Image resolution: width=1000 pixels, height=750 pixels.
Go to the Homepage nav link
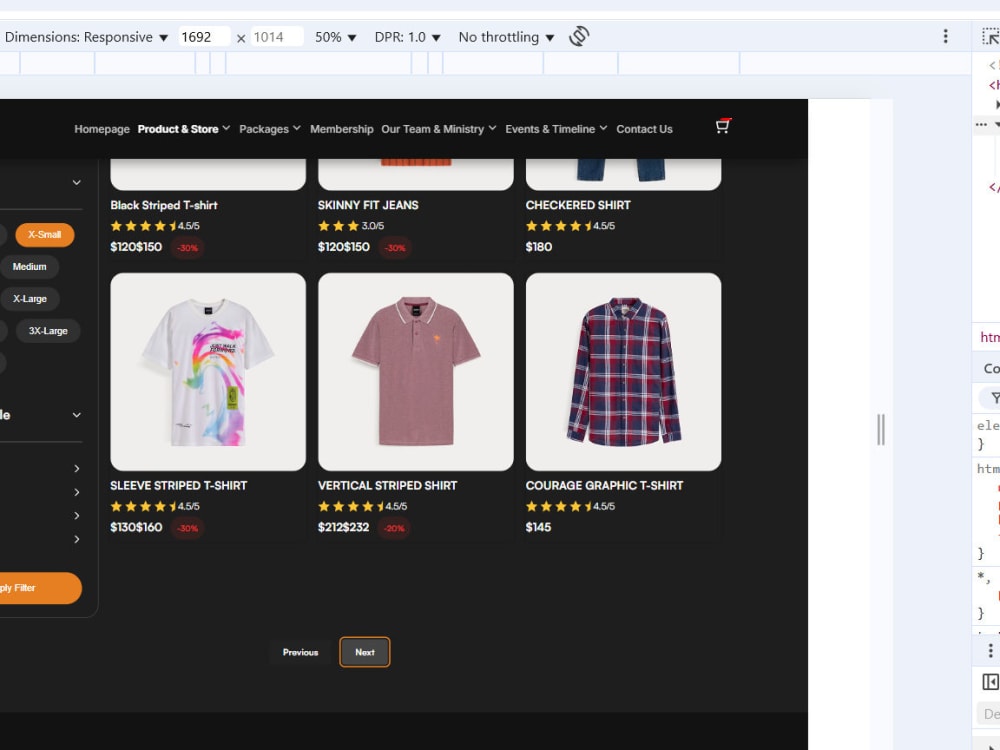coord(102,129)
